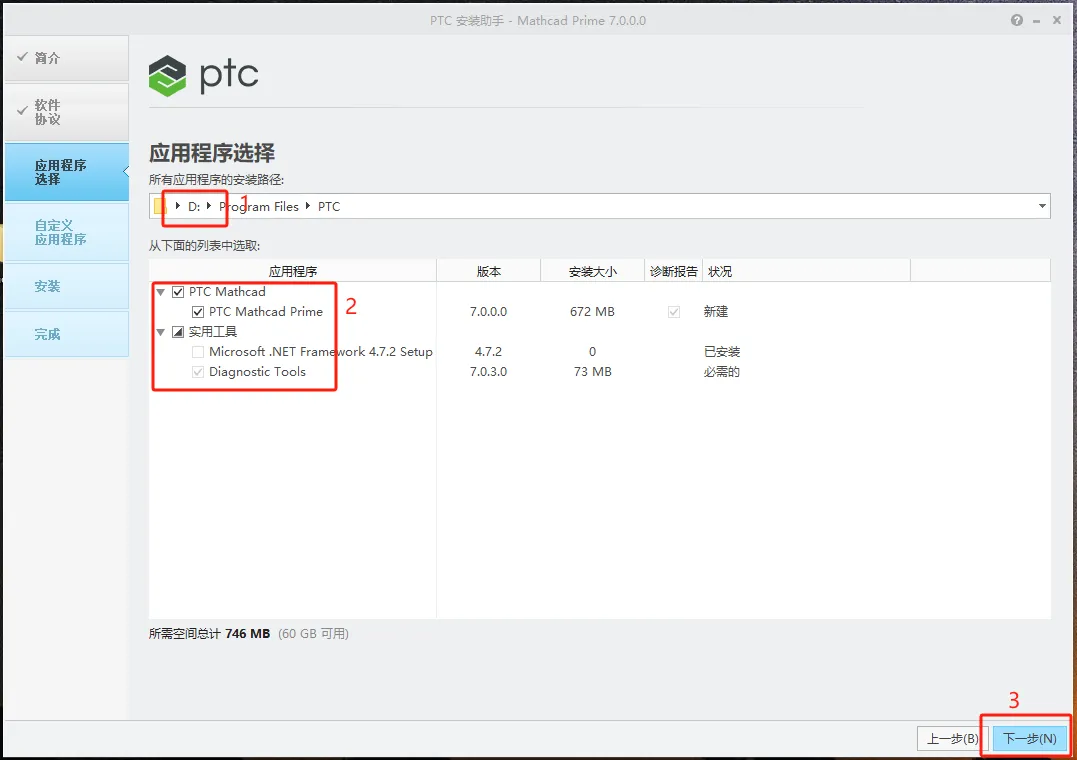Minimize the installer window
The width and height of the screenshot is (1077, 760).
tap(1036, 21)
